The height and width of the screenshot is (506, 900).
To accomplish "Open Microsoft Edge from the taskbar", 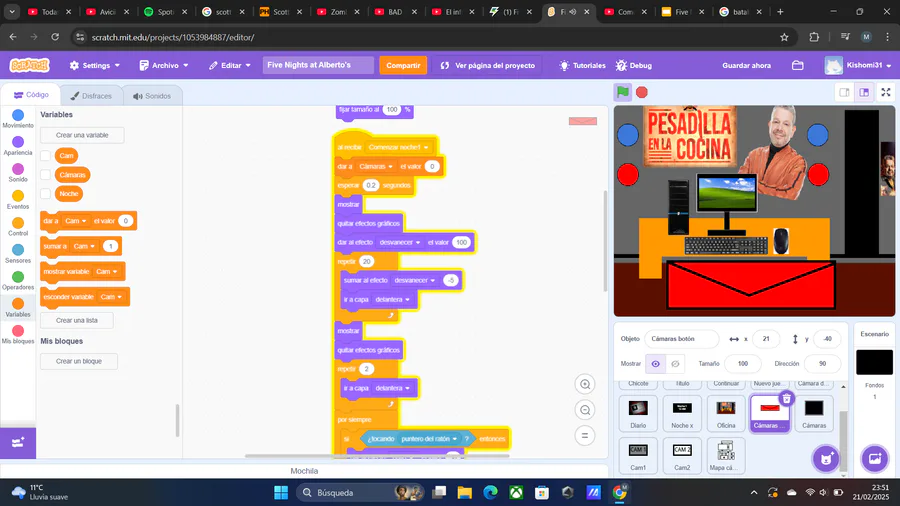I will click(490, 492).
